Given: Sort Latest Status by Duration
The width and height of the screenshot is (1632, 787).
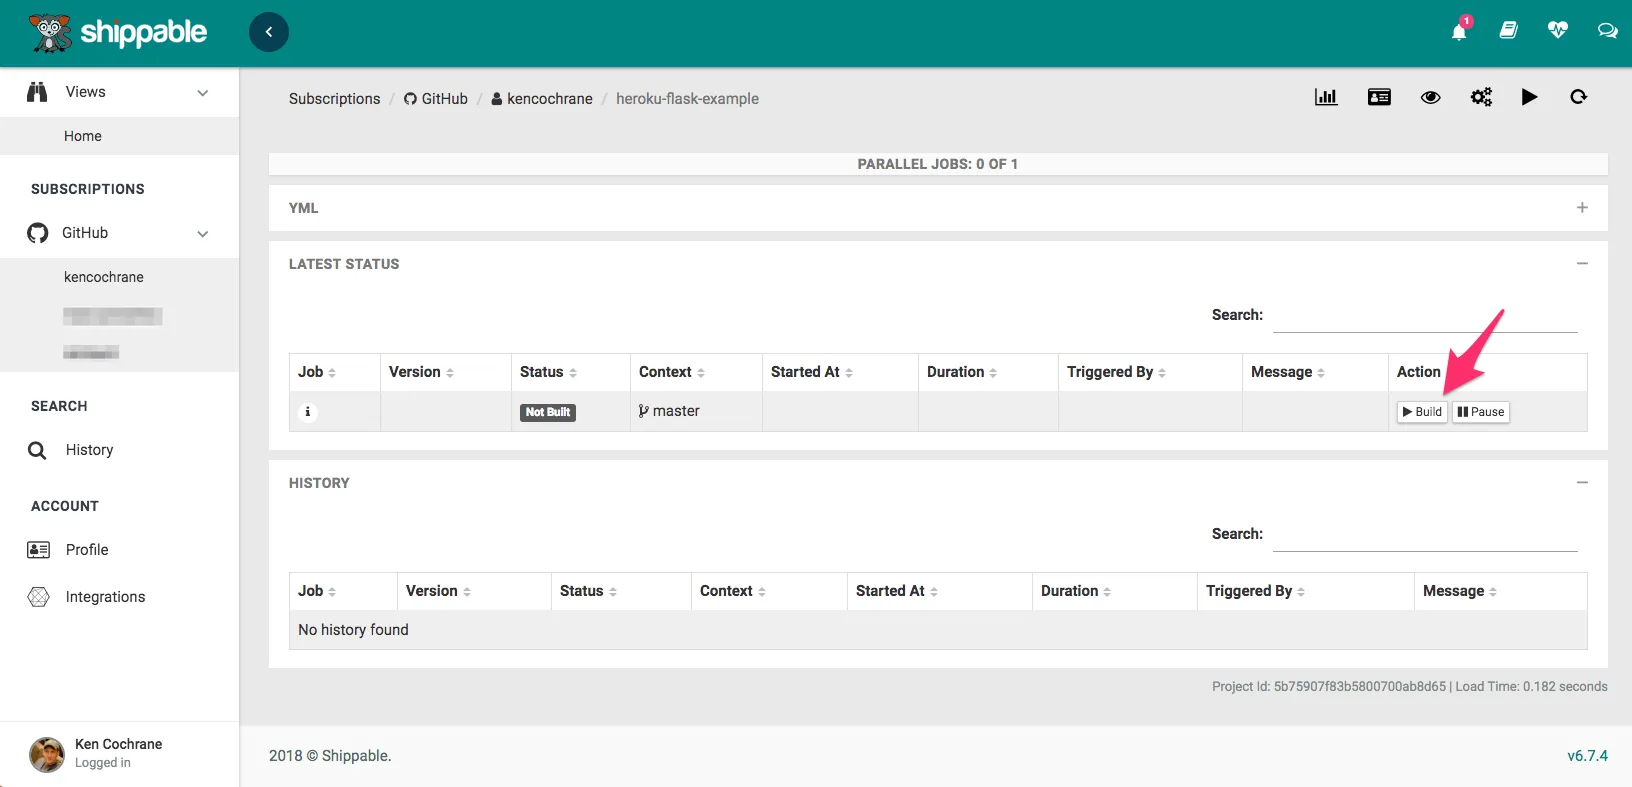Looking at the screenshot, I should [x=989, y=372].
